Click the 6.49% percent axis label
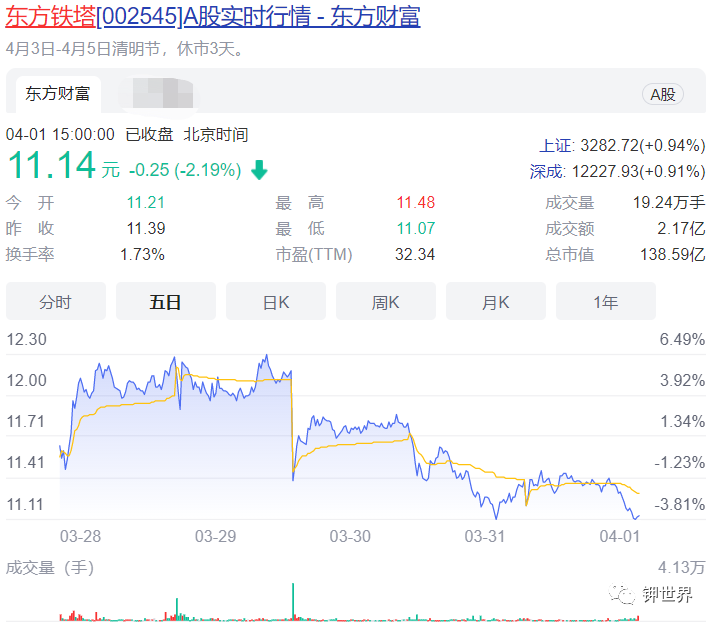This screenshot has width=715, height=625. click(x=682, y=340)
